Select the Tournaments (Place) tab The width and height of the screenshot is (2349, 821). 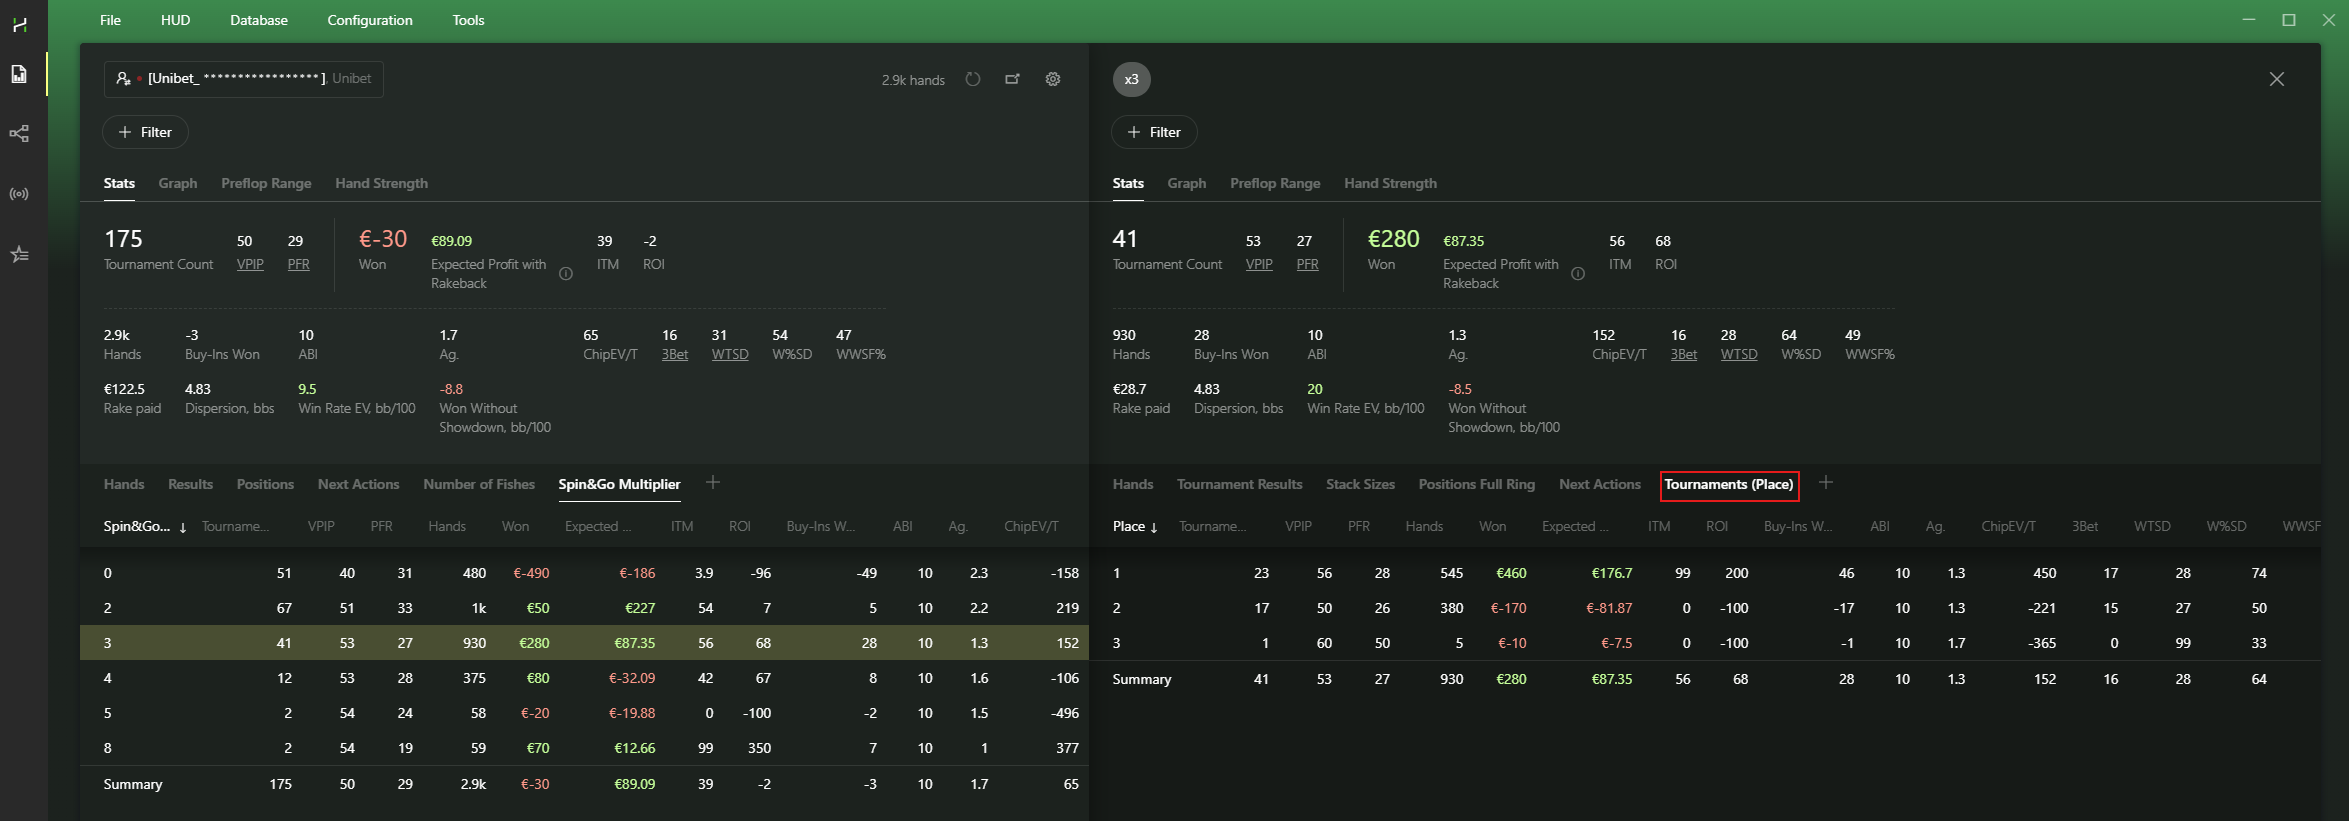(x=1729, y=485)
